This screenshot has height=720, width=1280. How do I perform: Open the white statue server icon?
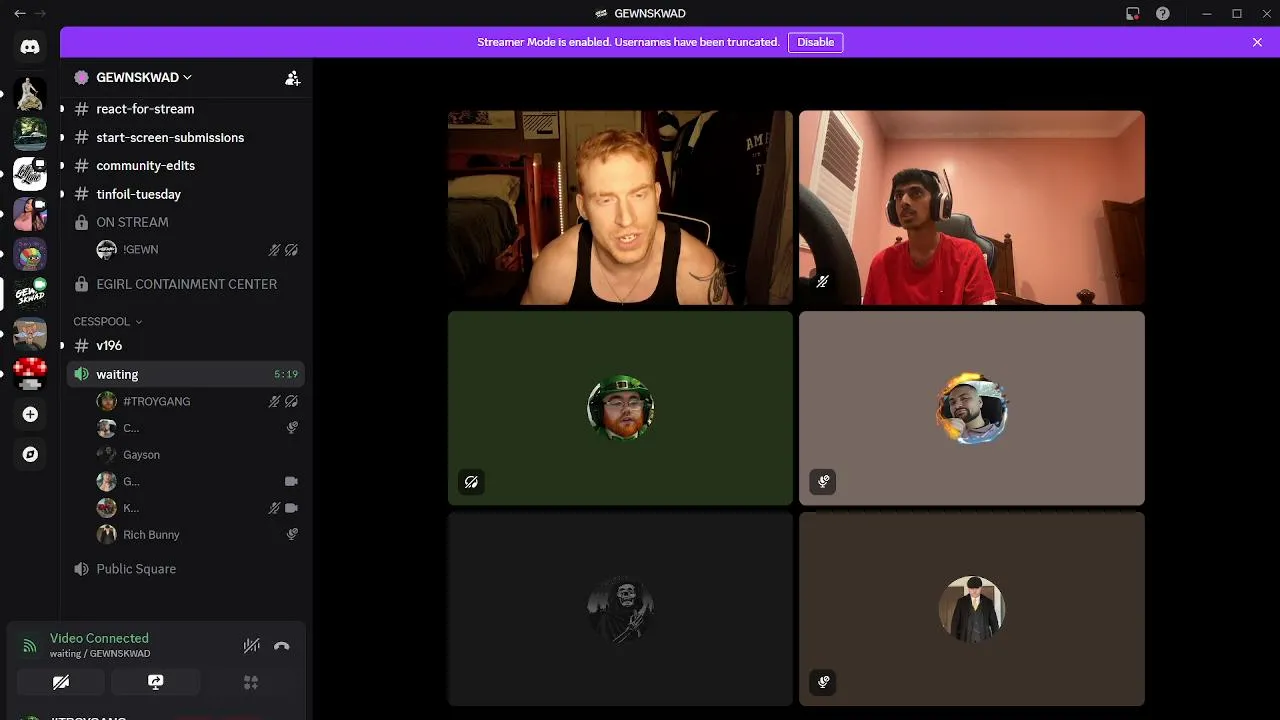[30, 94]
